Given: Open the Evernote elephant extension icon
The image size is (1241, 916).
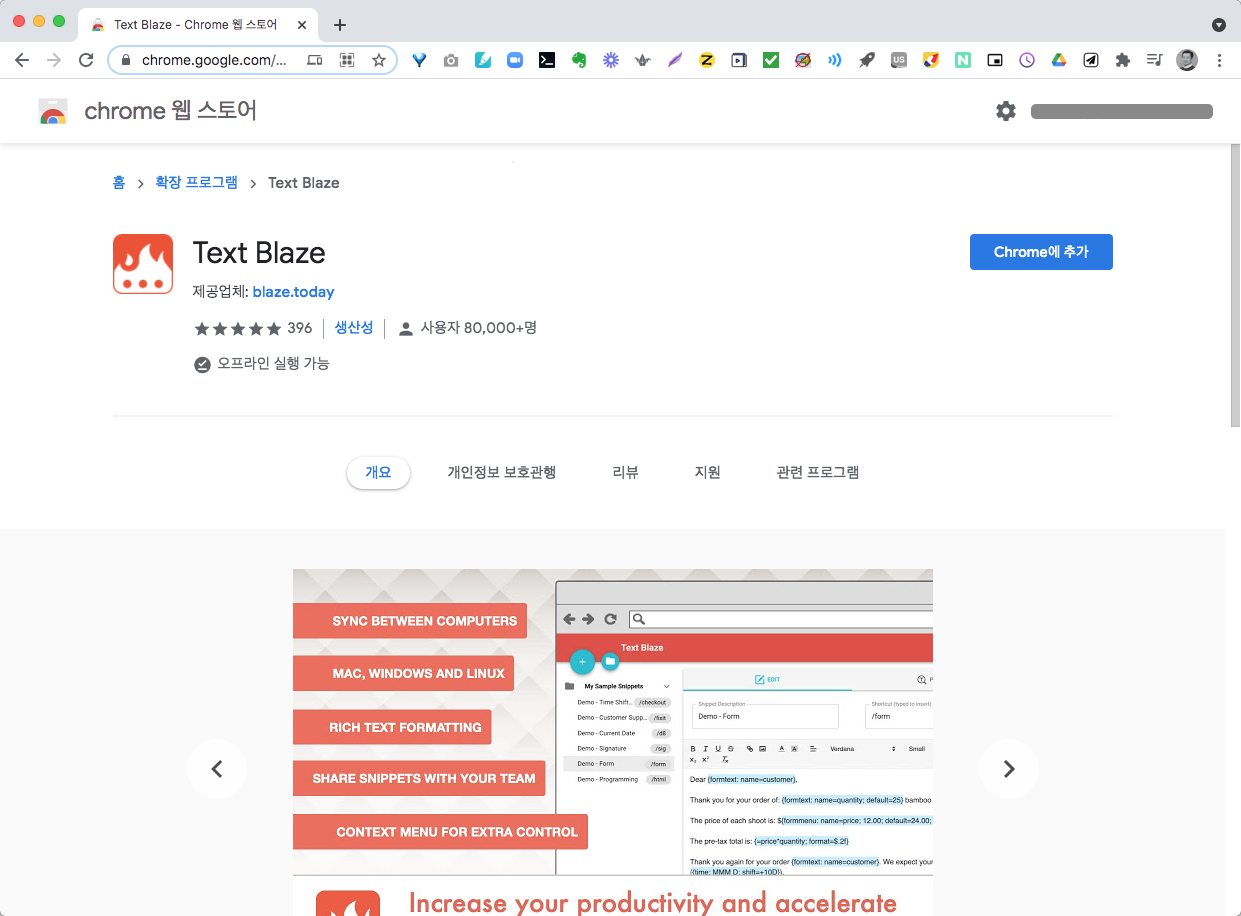Looking at the screenshot, I should point(579,60).
